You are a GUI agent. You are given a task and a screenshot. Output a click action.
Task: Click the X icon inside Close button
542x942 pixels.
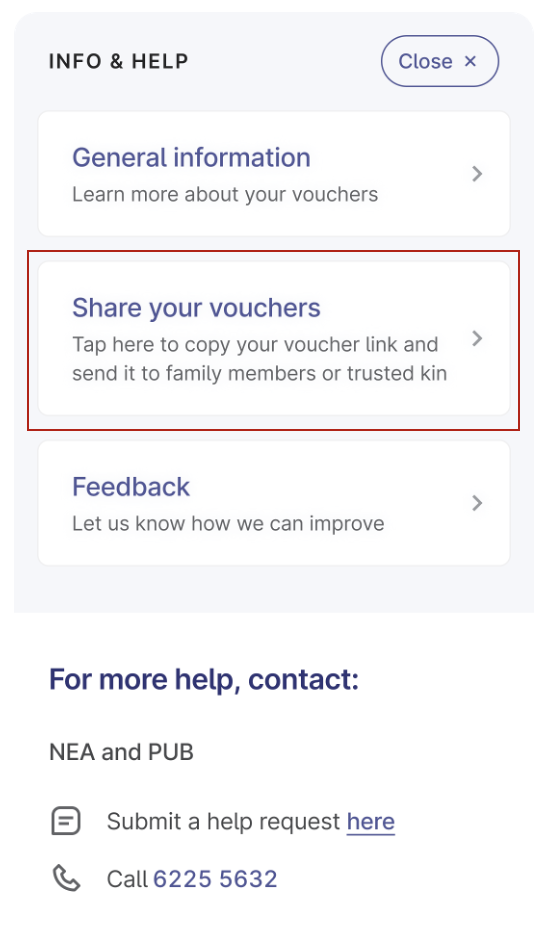(x=470, y=61)
